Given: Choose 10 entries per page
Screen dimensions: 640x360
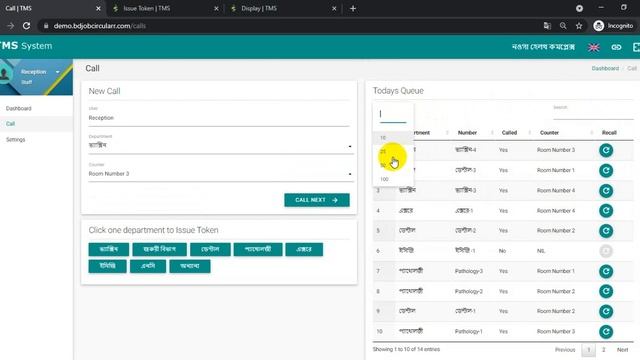Looking at the screenshot, I should tap(393, 138).
